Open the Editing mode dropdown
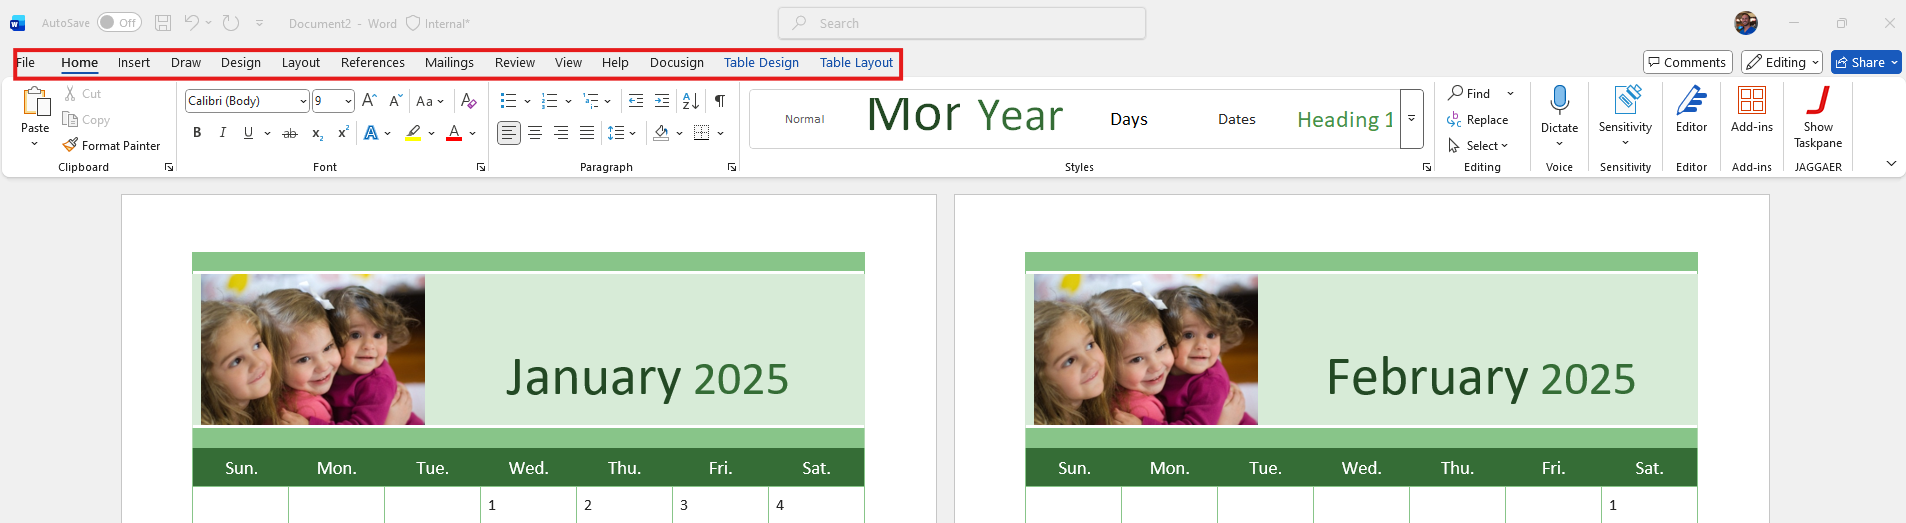Viewport: 1906px width, 523px height. [1782, 62]
